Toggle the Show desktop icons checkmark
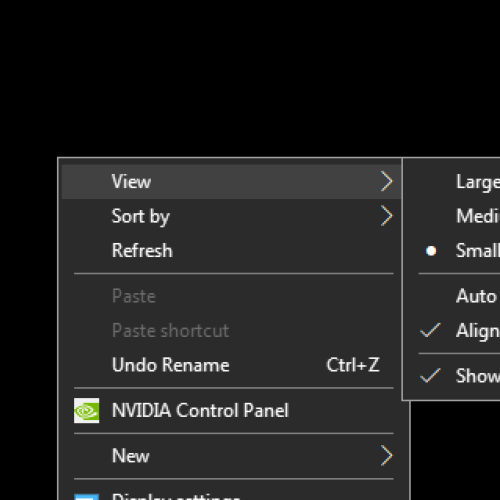500x500 pixels. pyautogui.click(x=430, y=376)
